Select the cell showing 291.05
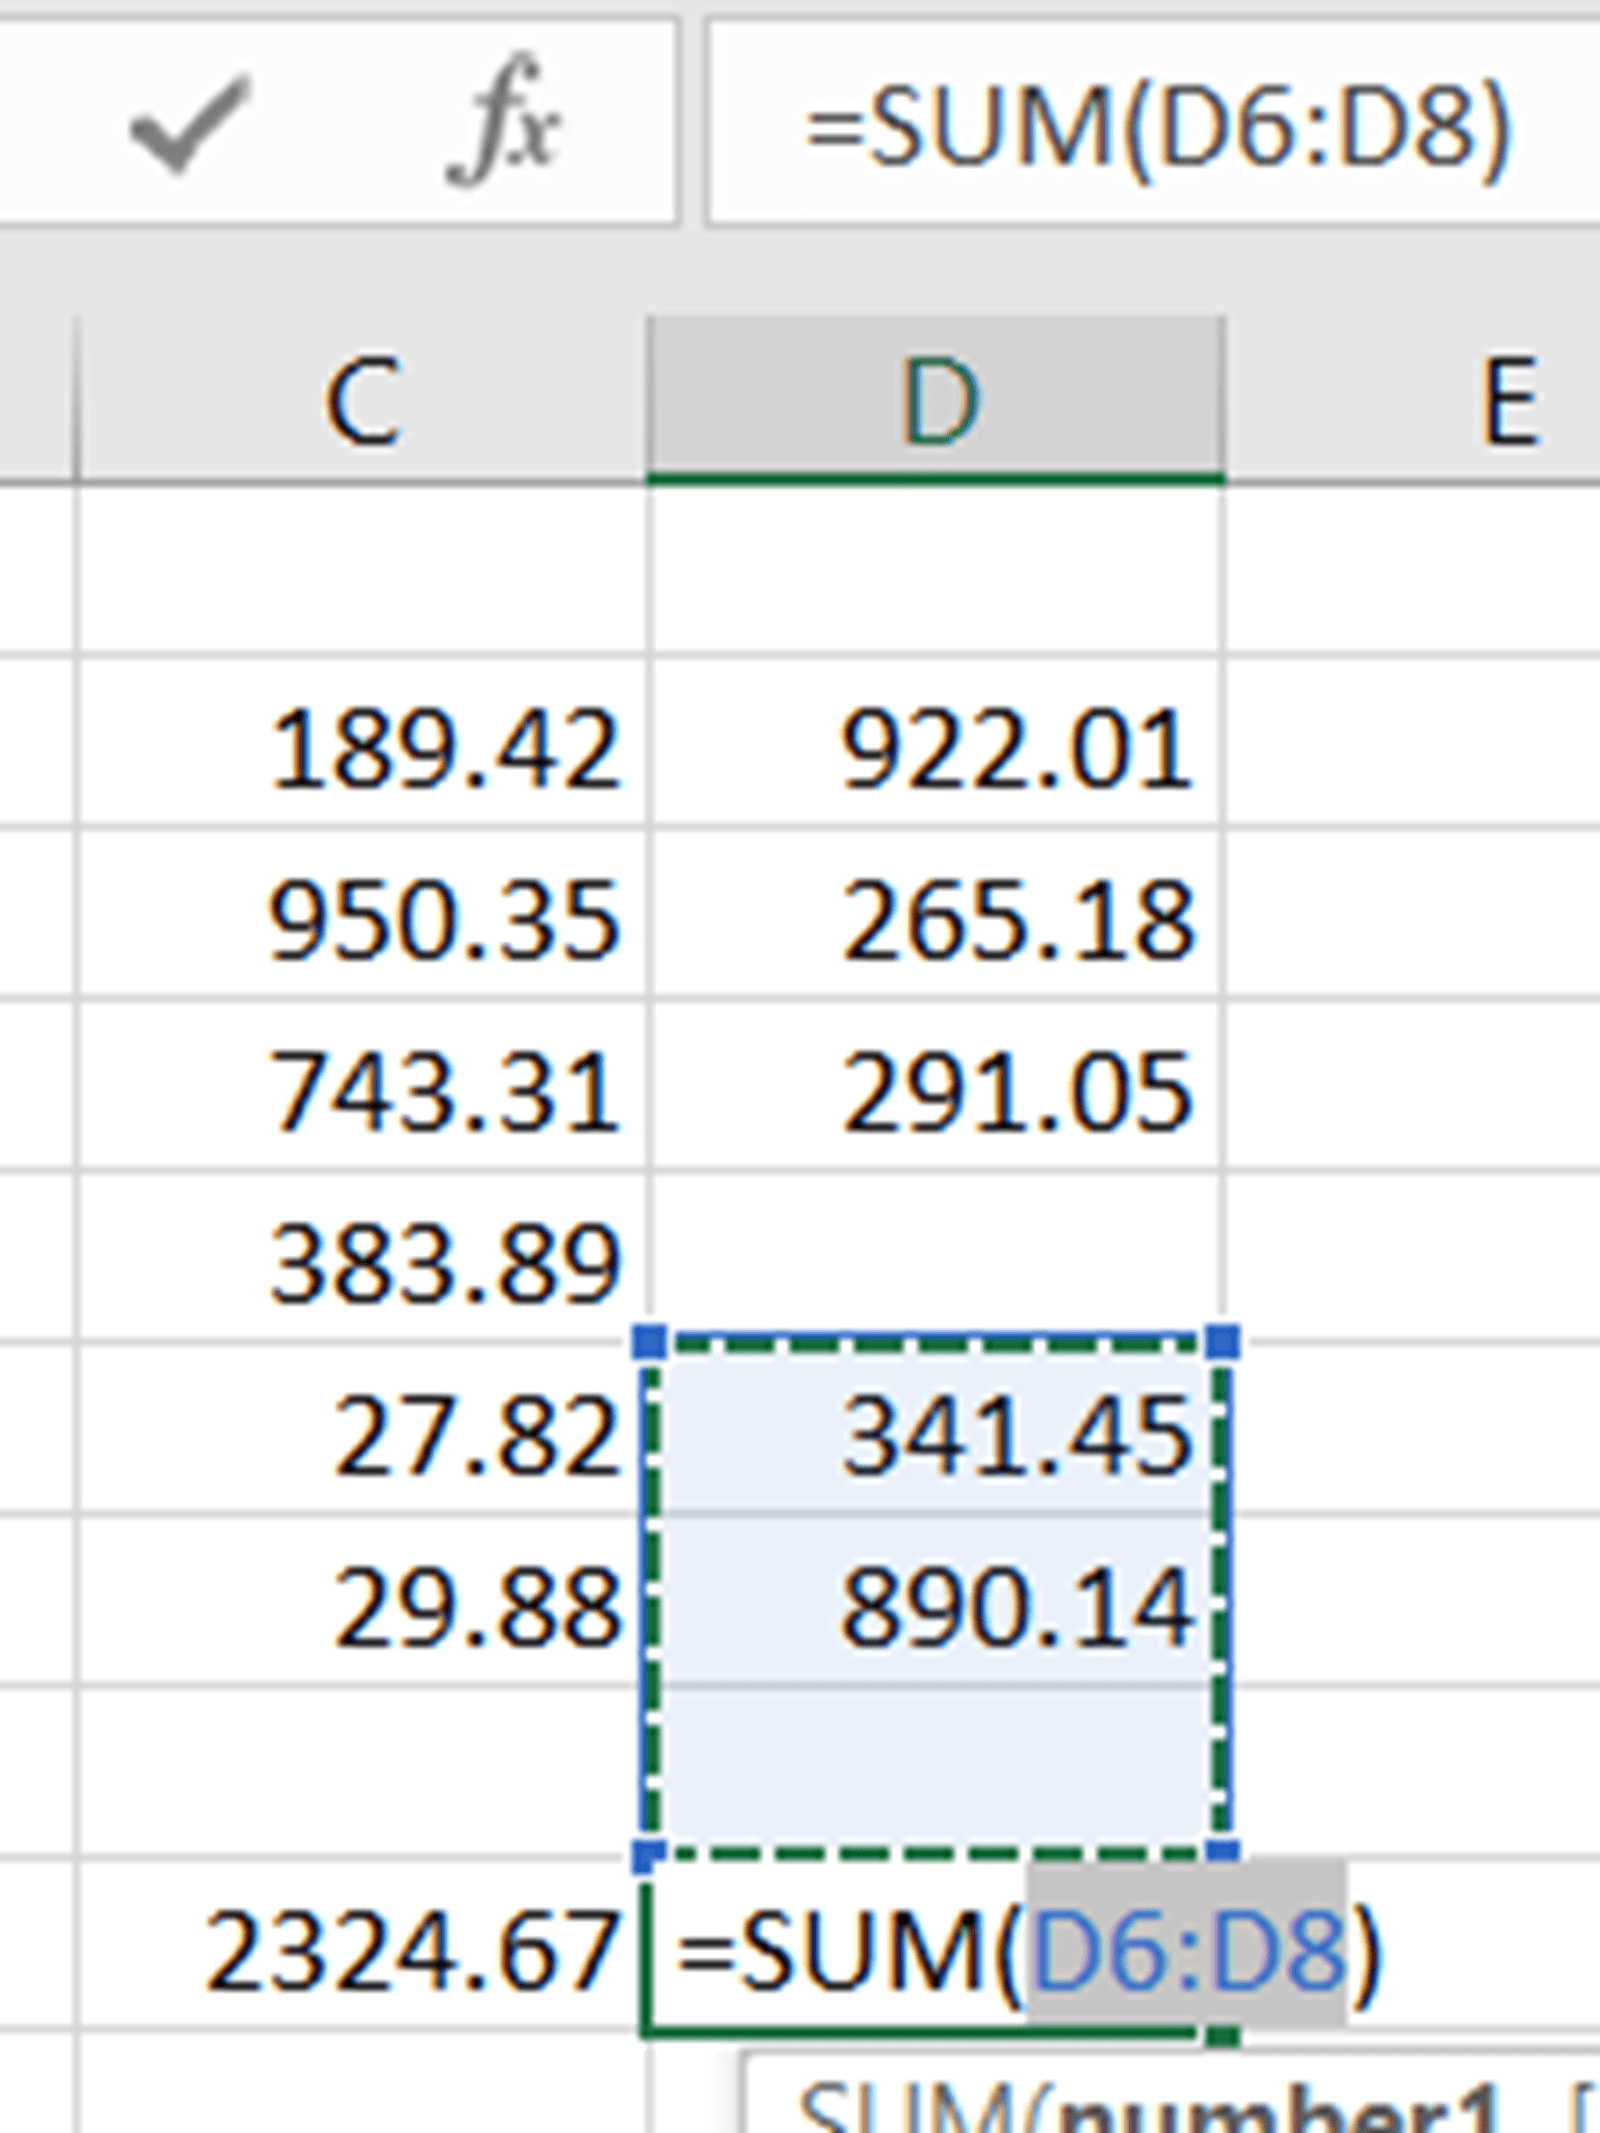Image resolution: width=1600 pixels, height=2133 pixels. (1016, 1092)
